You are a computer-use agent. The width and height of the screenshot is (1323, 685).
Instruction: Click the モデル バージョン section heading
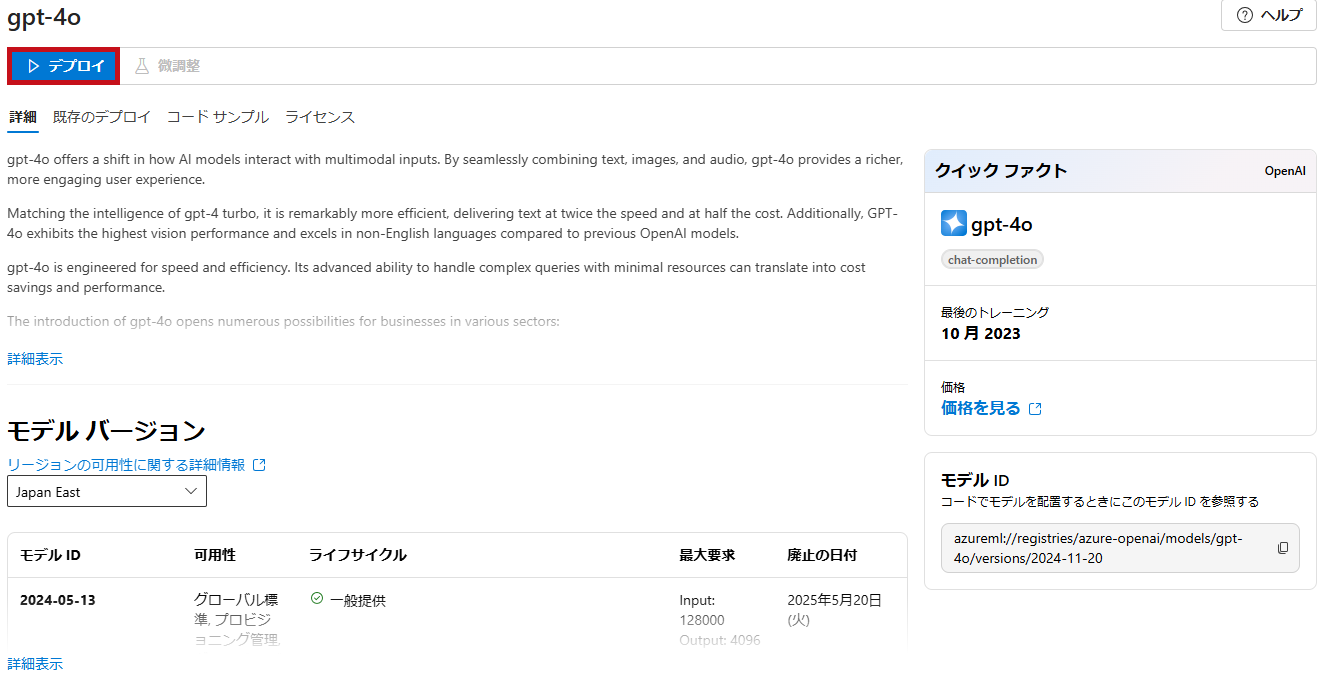pyautogui.click(x=106, y=431)
